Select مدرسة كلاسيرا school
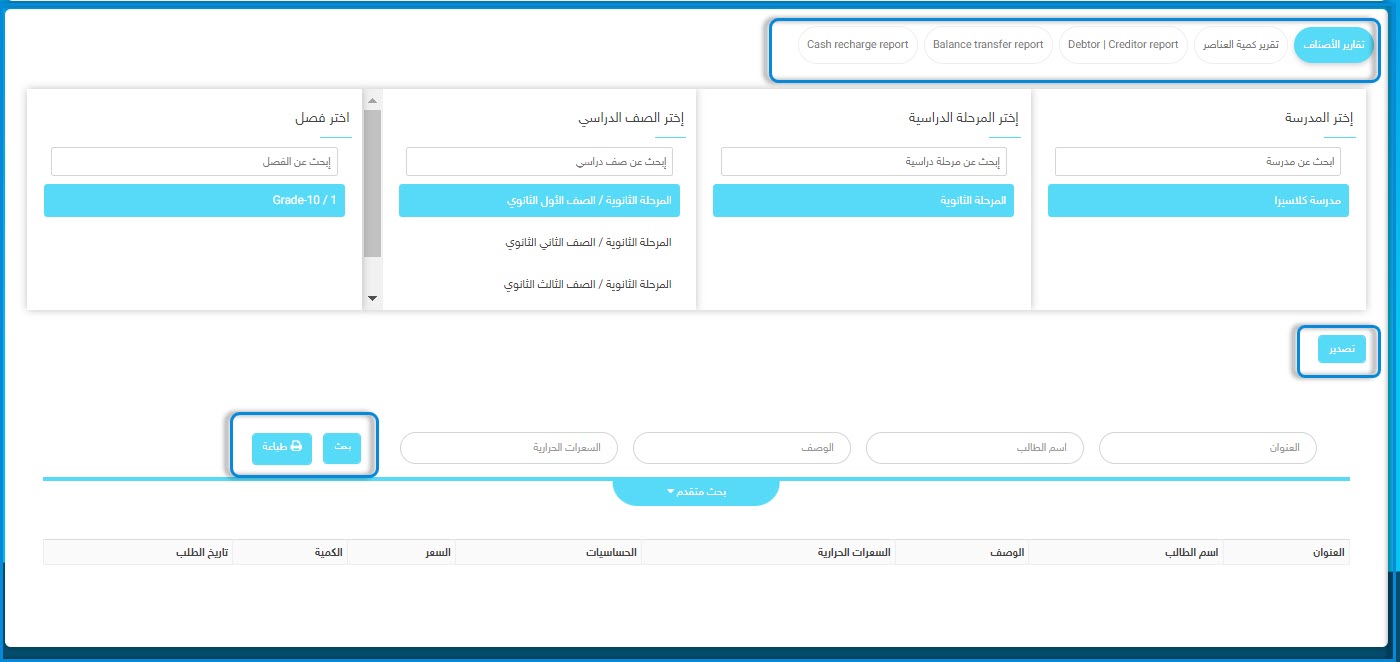1400x662 pixels. click(1198, 201)
